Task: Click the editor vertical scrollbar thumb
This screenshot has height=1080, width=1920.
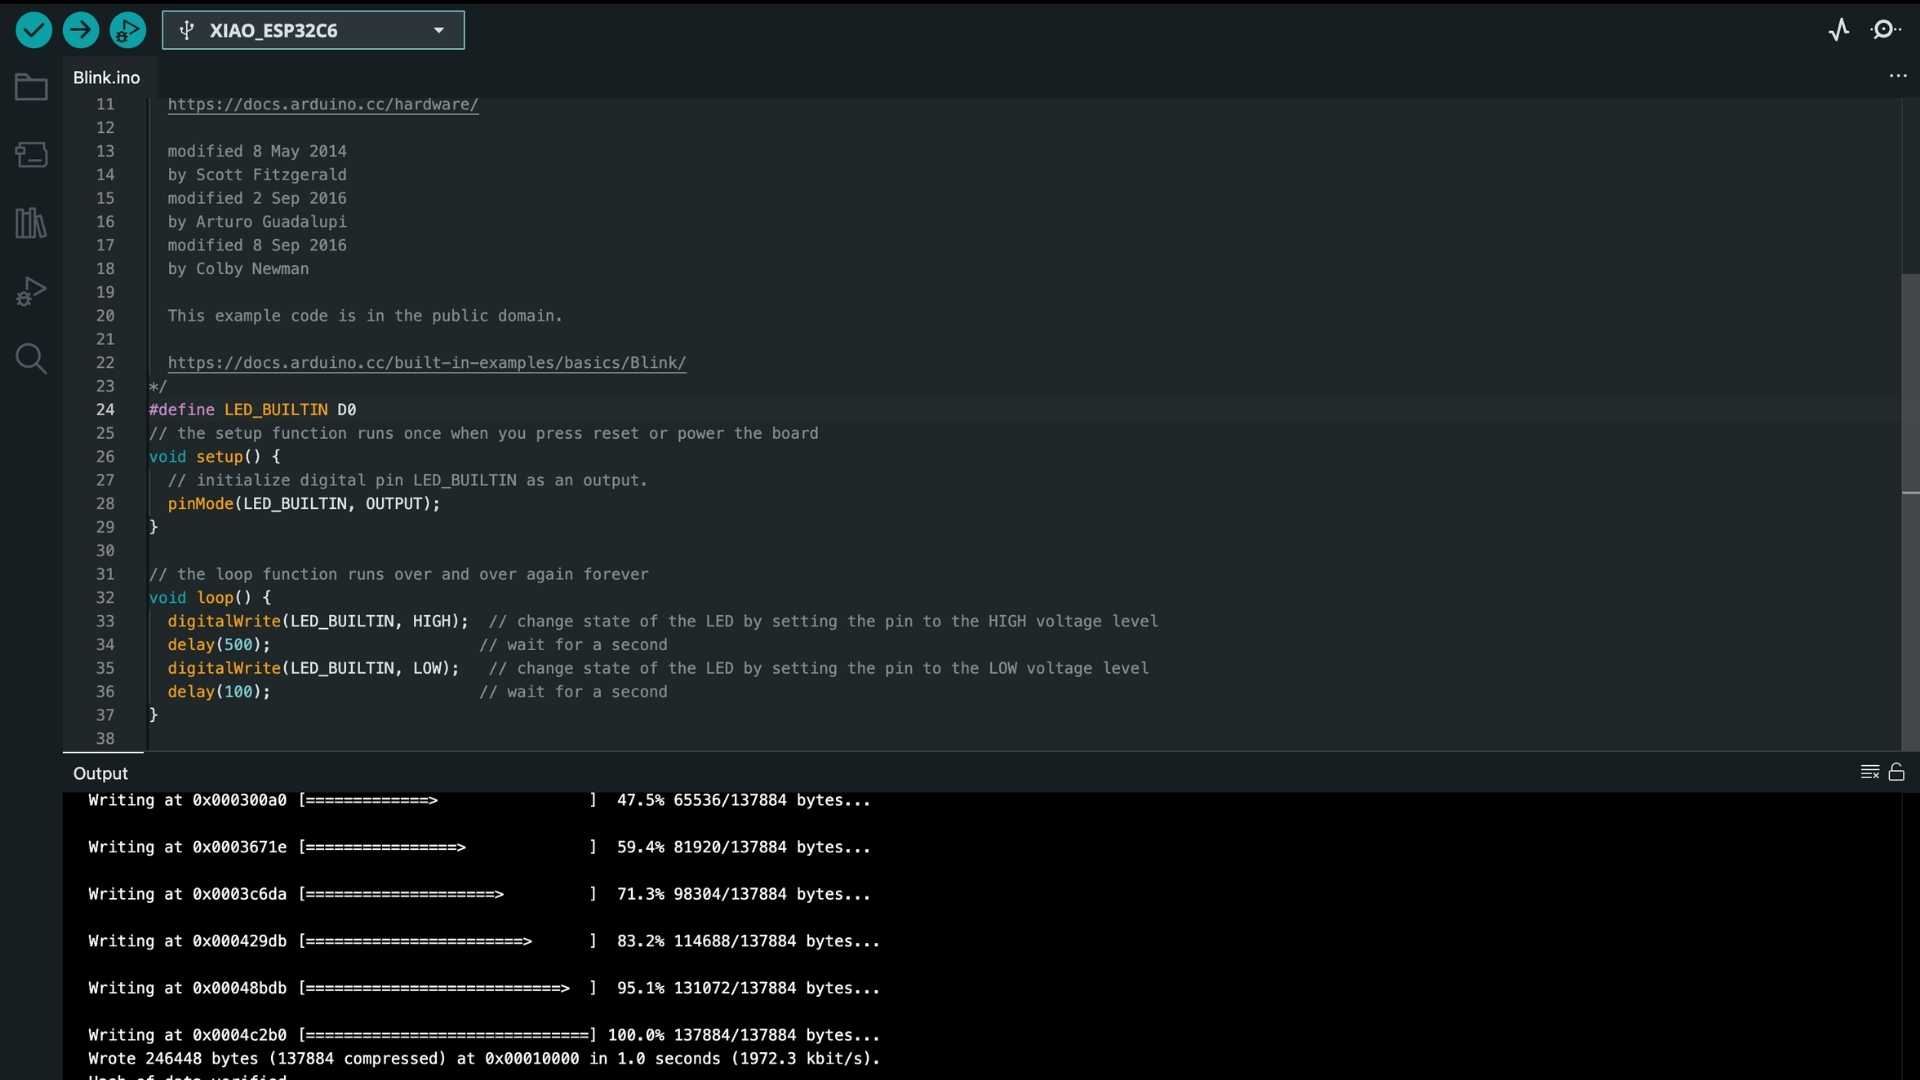Action: coord(1910,510)
